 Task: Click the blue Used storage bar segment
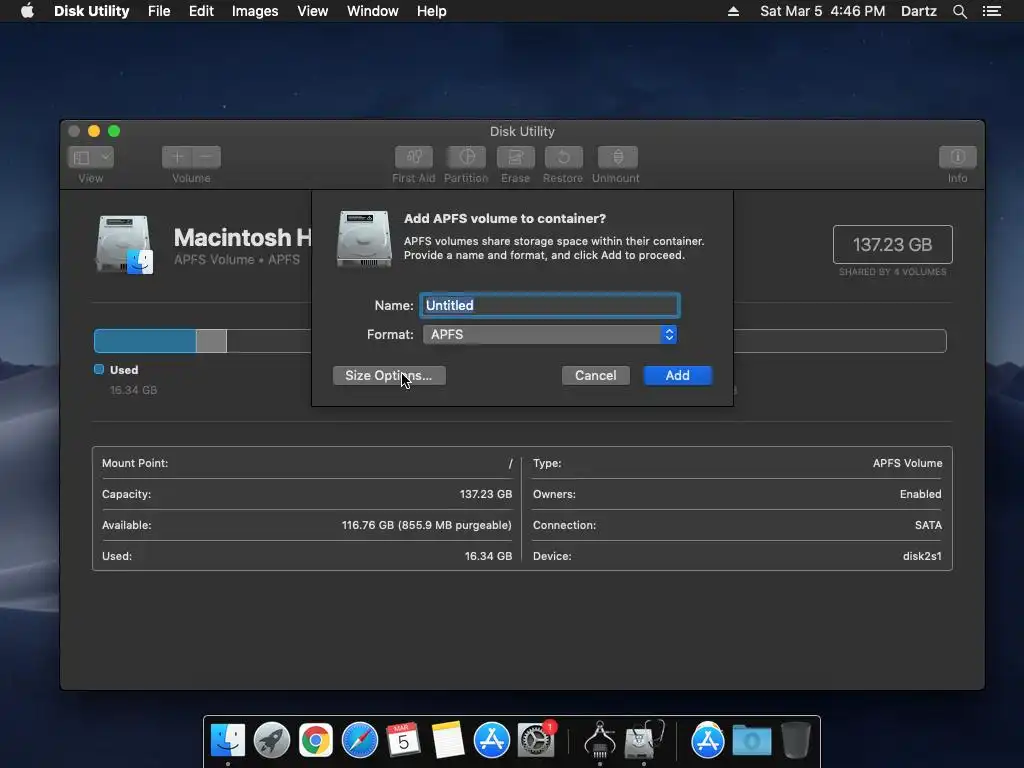(145, 341)
